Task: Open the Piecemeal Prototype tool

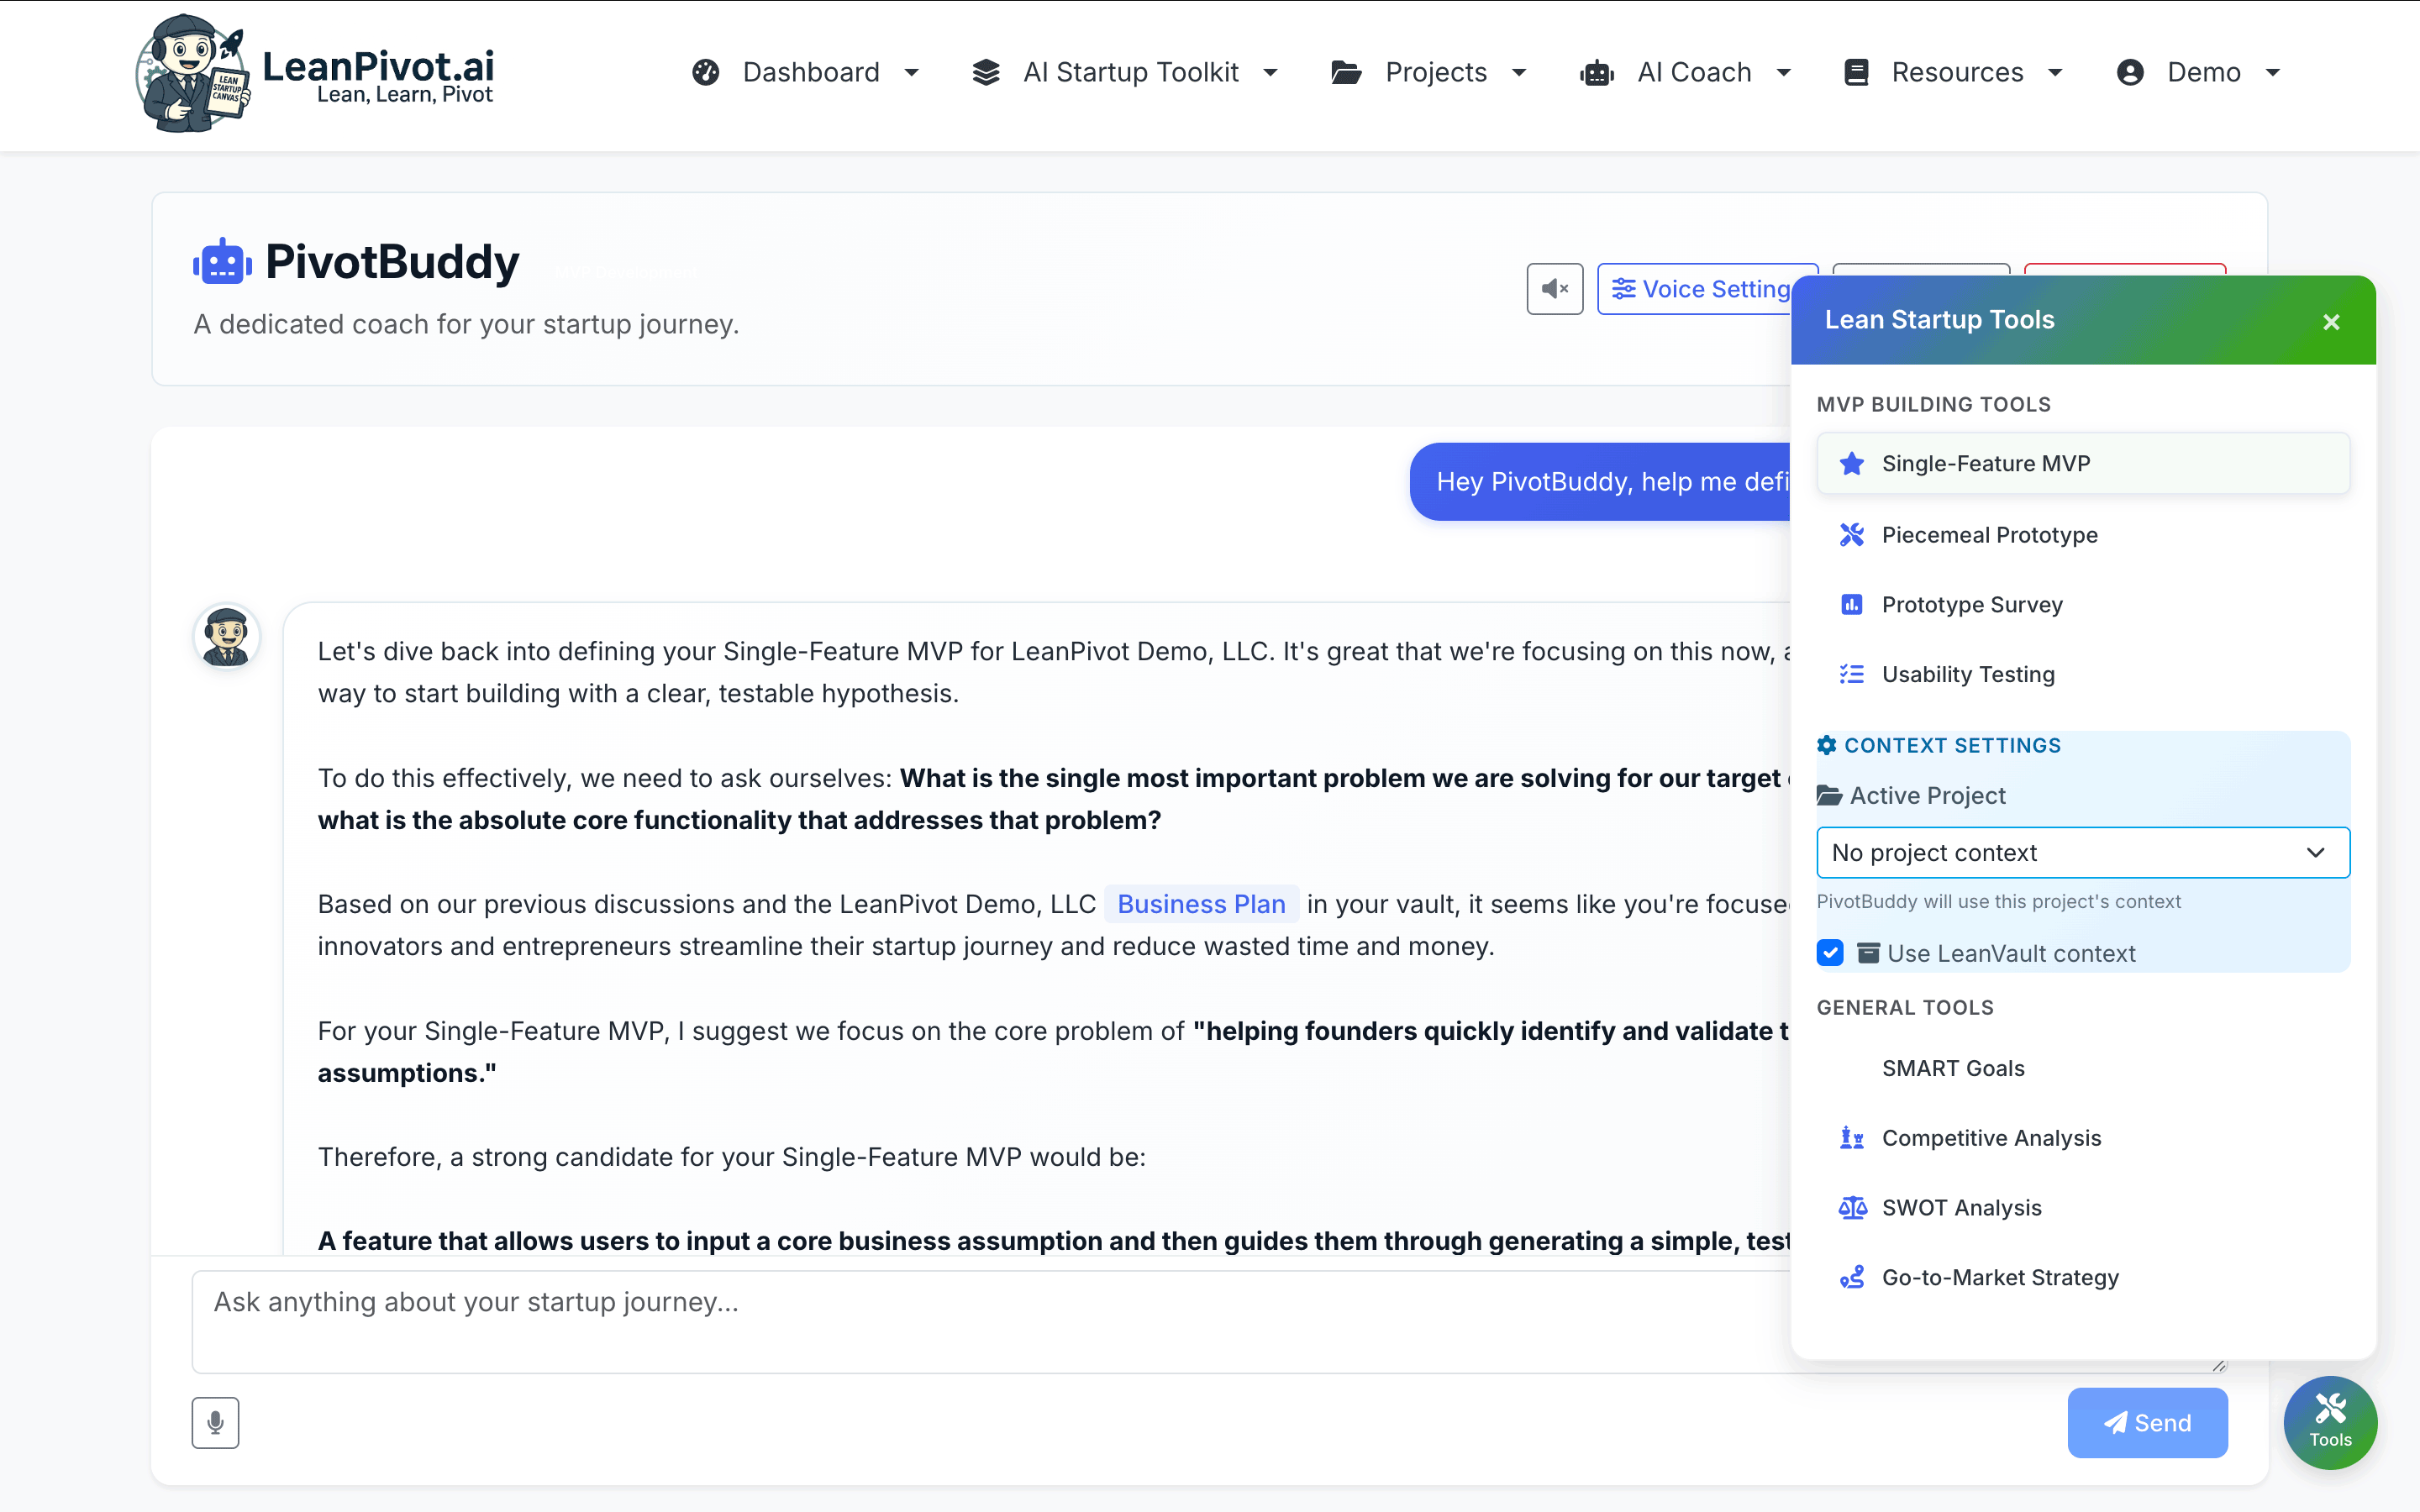Action: coord(1990,534)
